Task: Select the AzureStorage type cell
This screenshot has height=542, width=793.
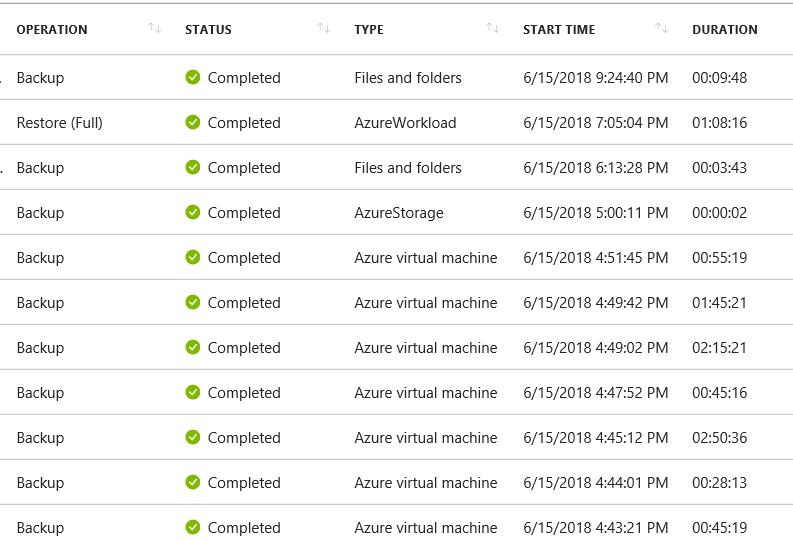Action: pos(399,213)
